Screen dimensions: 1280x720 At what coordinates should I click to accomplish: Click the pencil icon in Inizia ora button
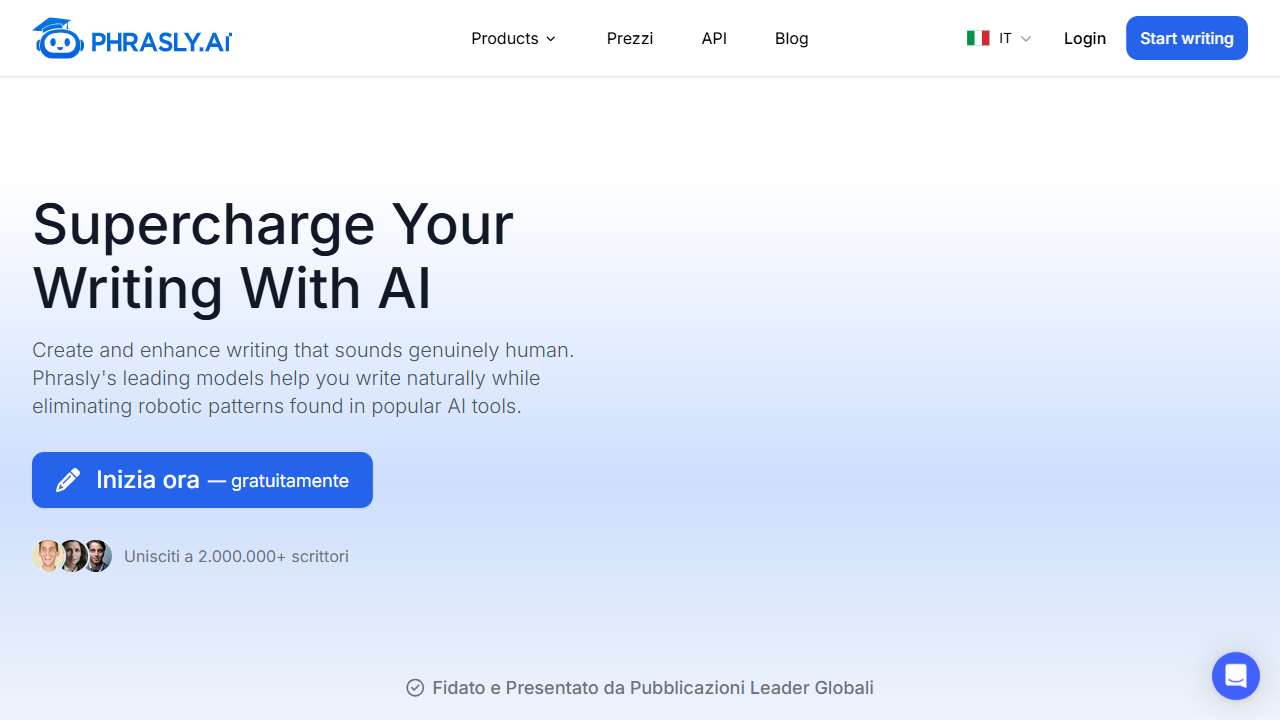pyautogui.click(x=68, y=480)
